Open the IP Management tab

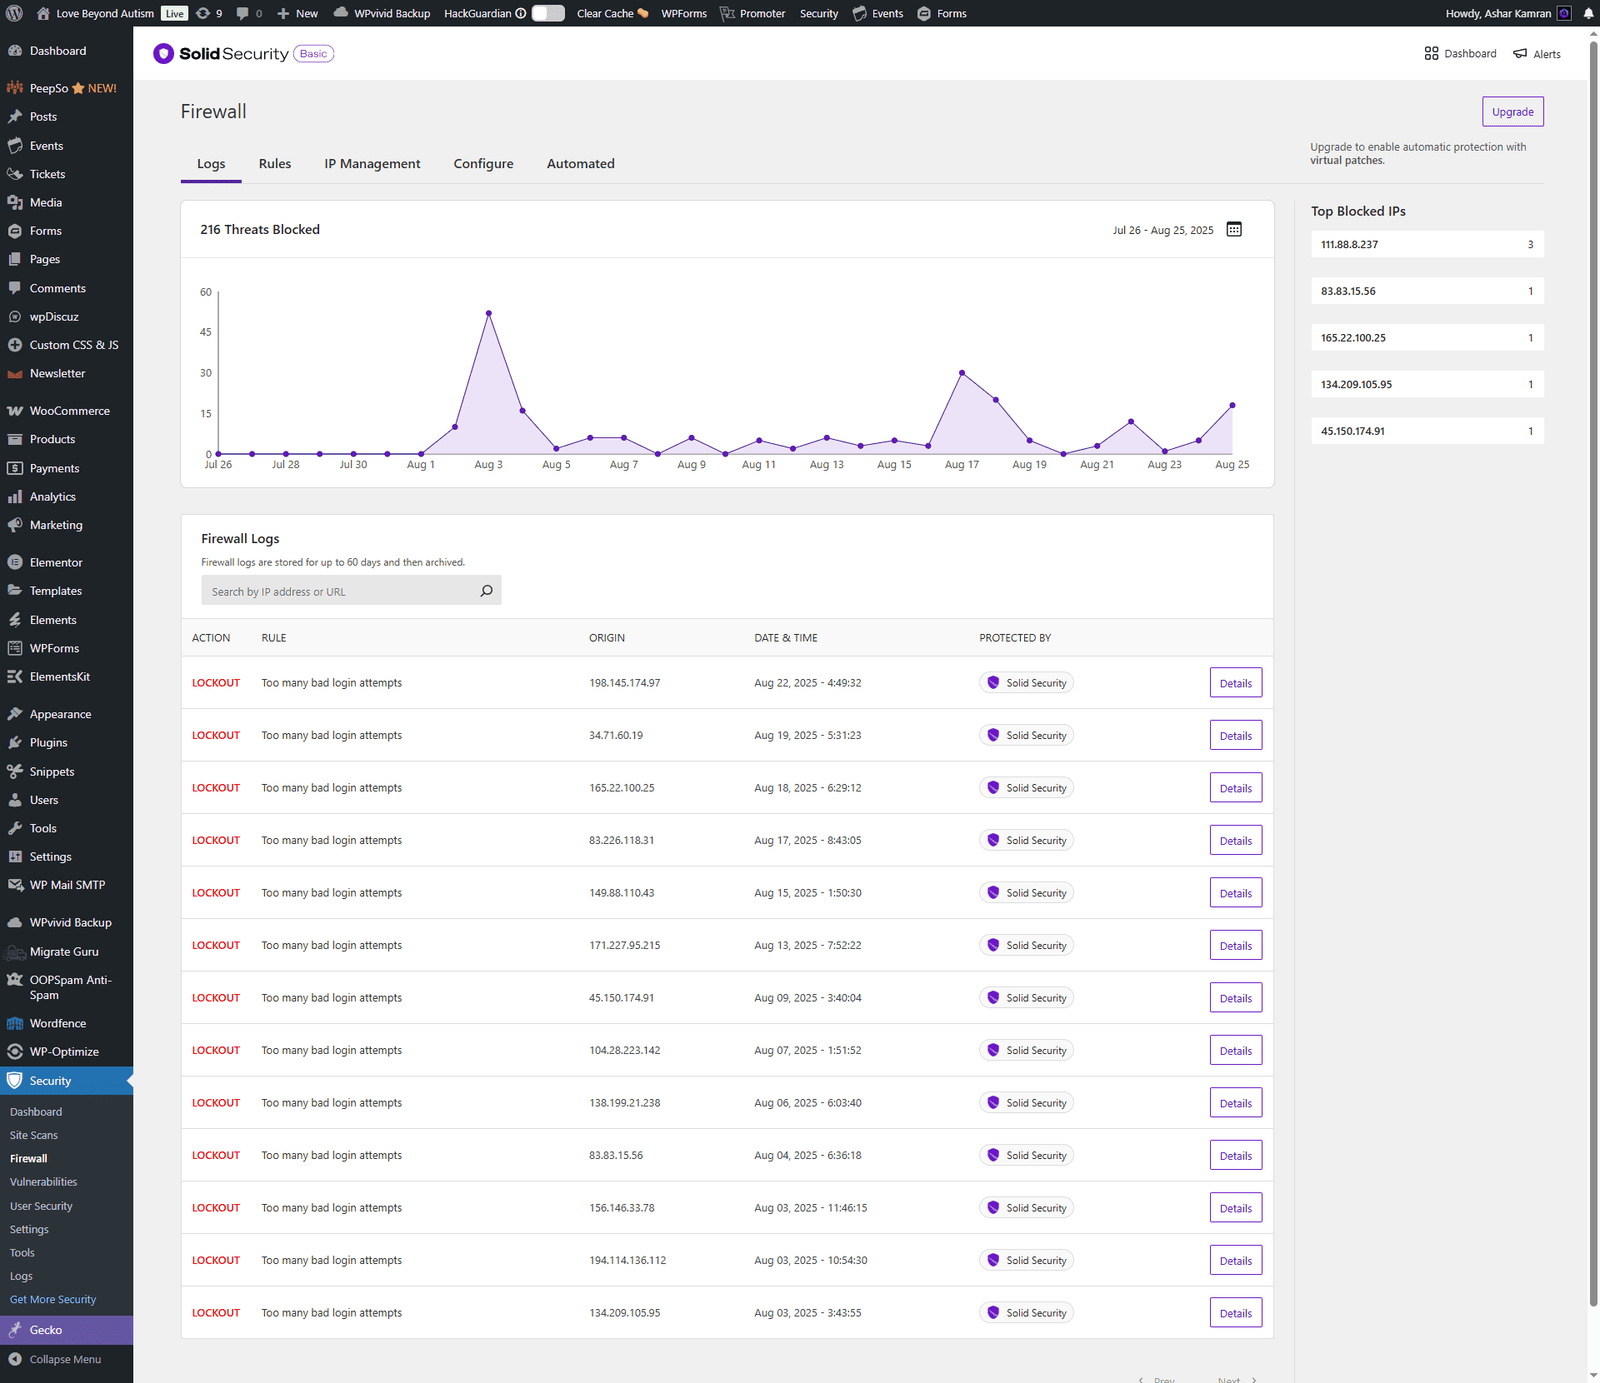coord(372,164)
